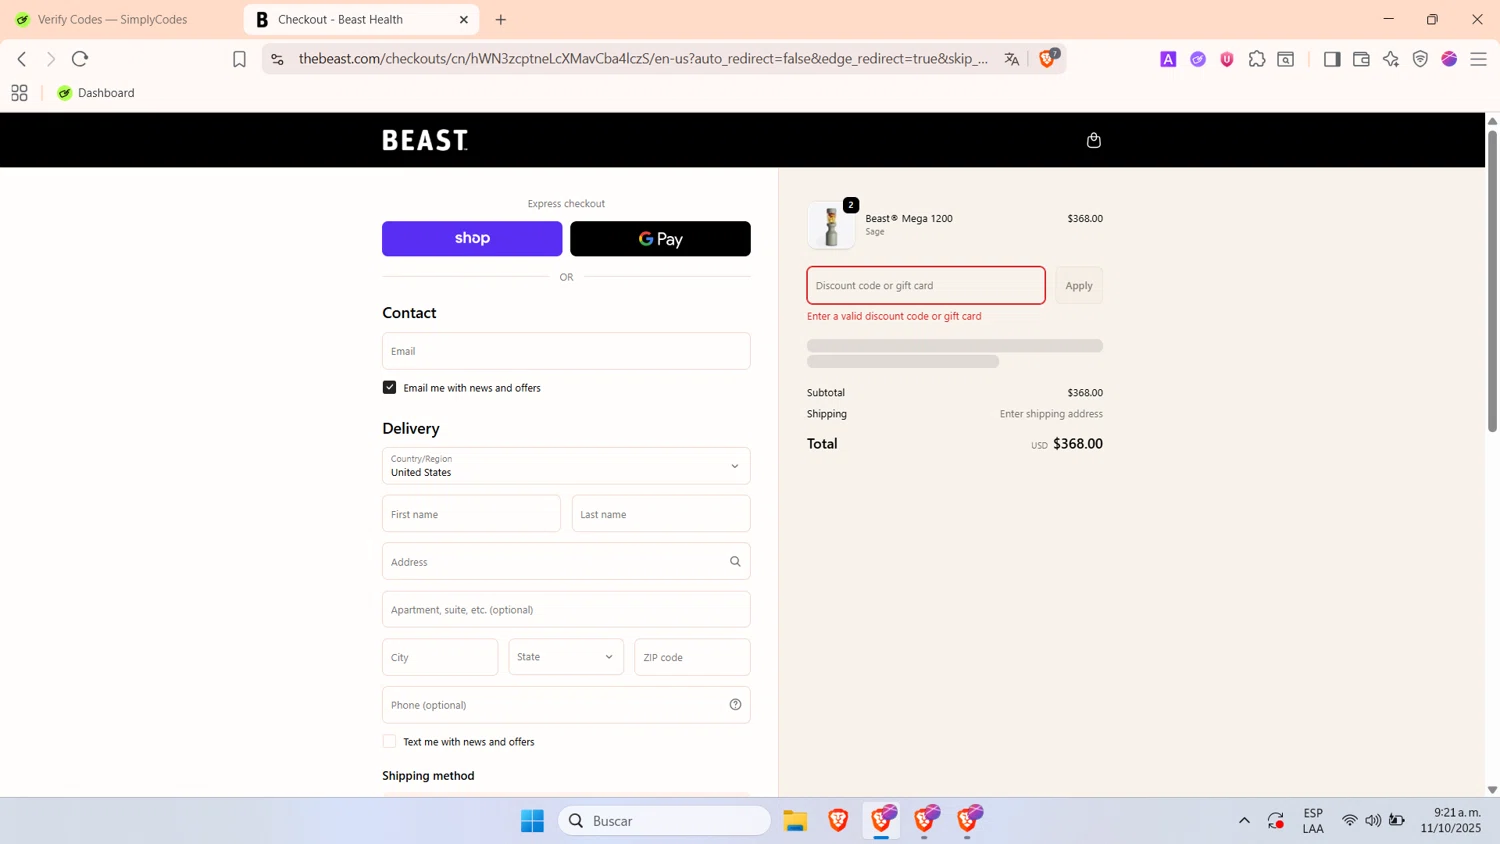Open Windows Start menu

point(532,821)
